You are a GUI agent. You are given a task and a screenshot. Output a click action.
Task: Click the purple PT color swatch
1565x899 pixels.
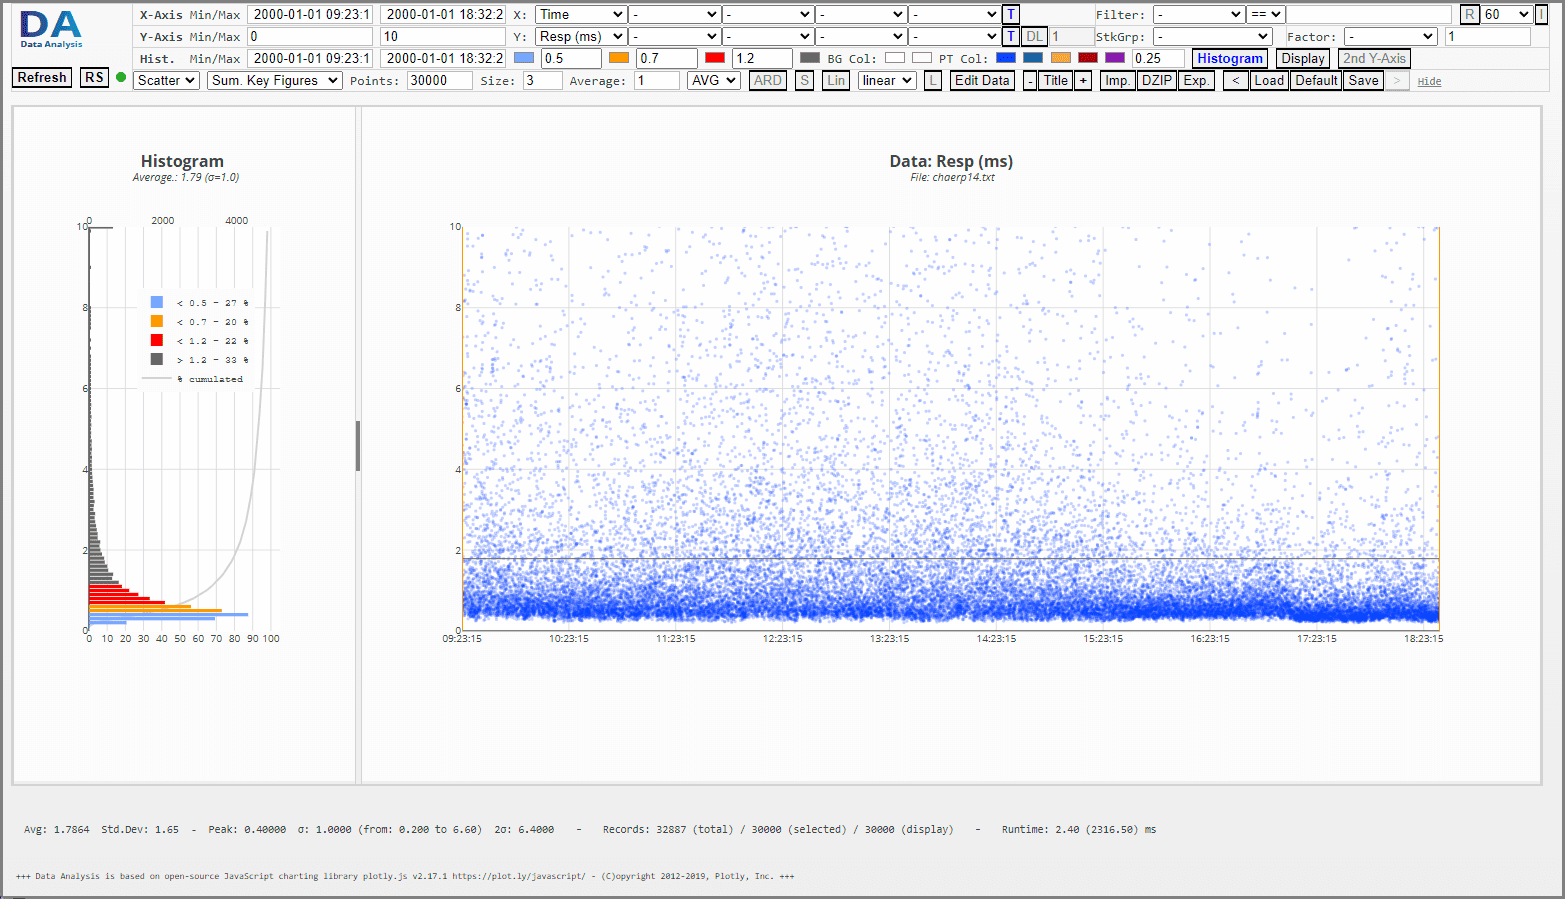coord(1113,57)
